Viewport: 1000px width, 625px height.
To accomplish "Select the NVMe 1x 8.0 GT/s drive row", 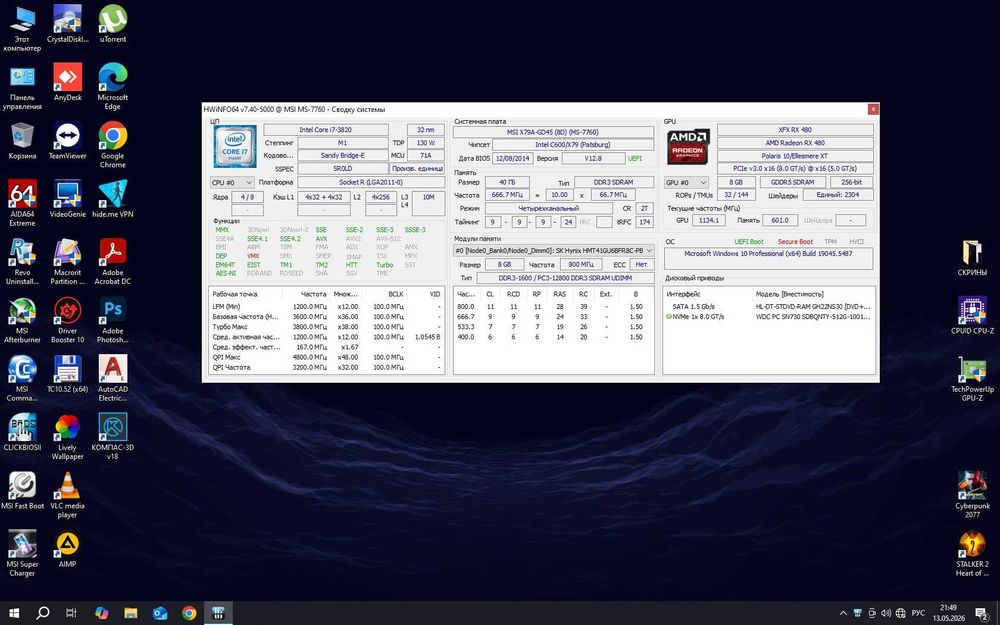I will 768,316.
